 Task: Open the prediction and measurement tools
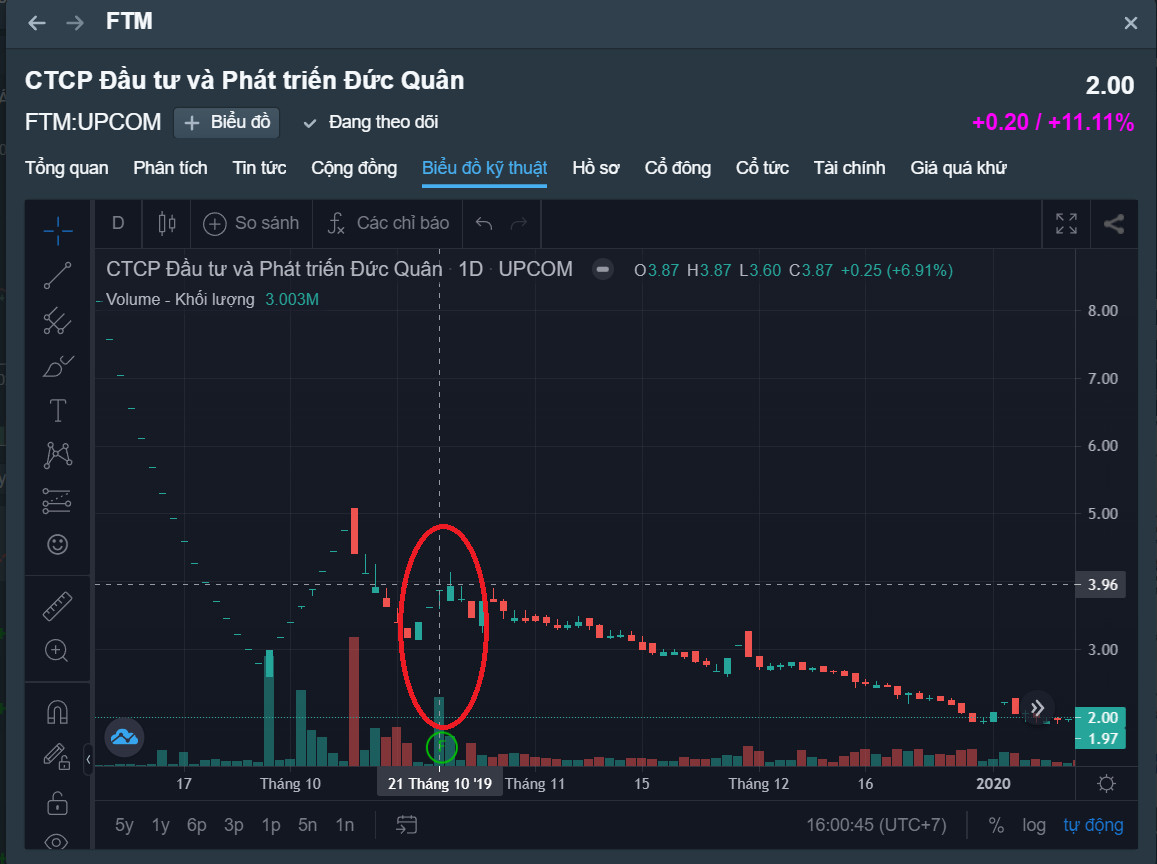[58, 501]
